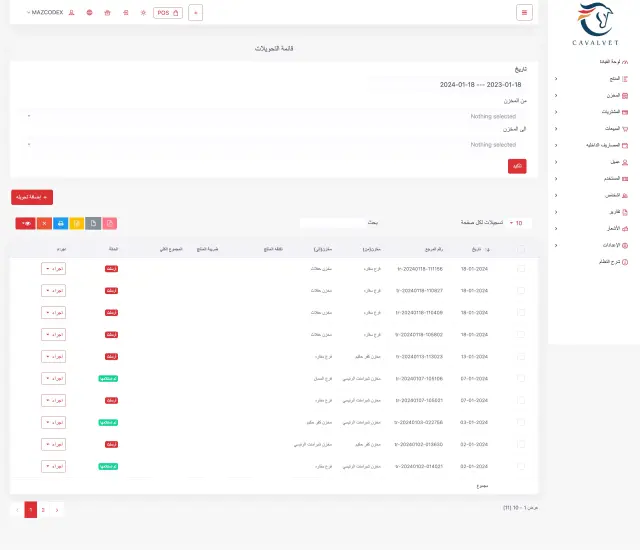Open the action dropdown in the first table row
This screenshot has height=550, width=640.
[53, 268]
